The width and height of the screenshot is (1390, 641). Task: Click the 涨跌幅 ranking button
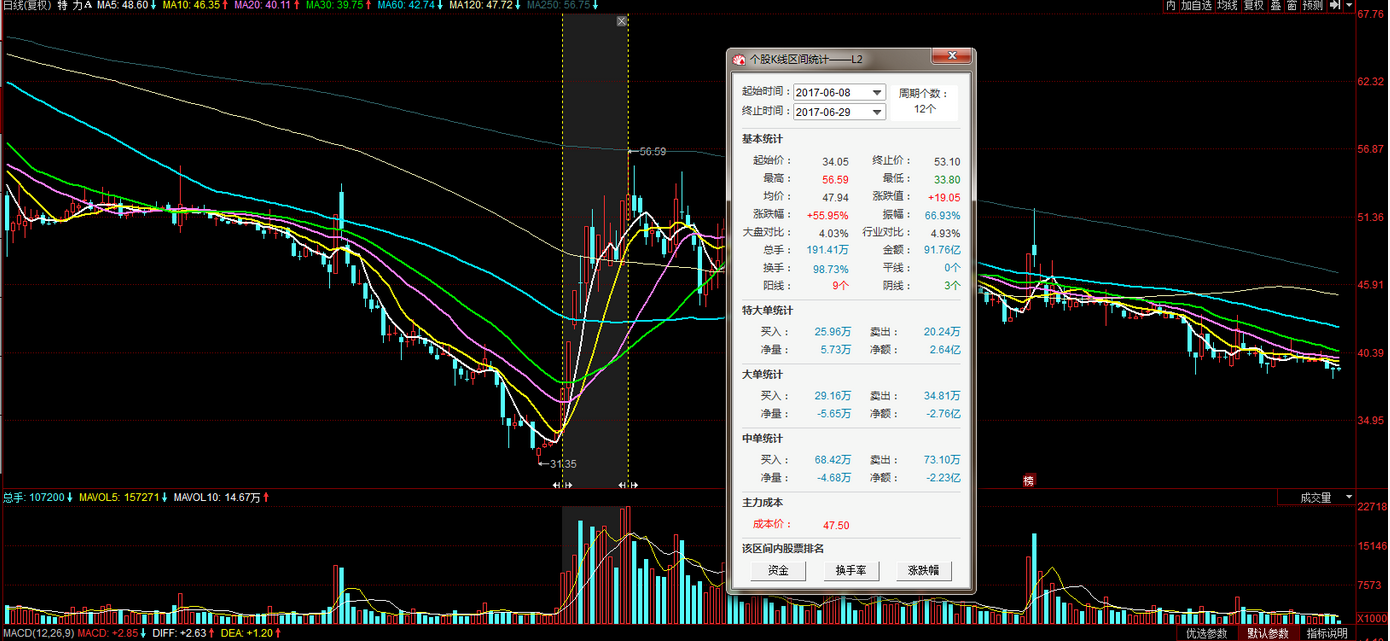coord(923,571)
